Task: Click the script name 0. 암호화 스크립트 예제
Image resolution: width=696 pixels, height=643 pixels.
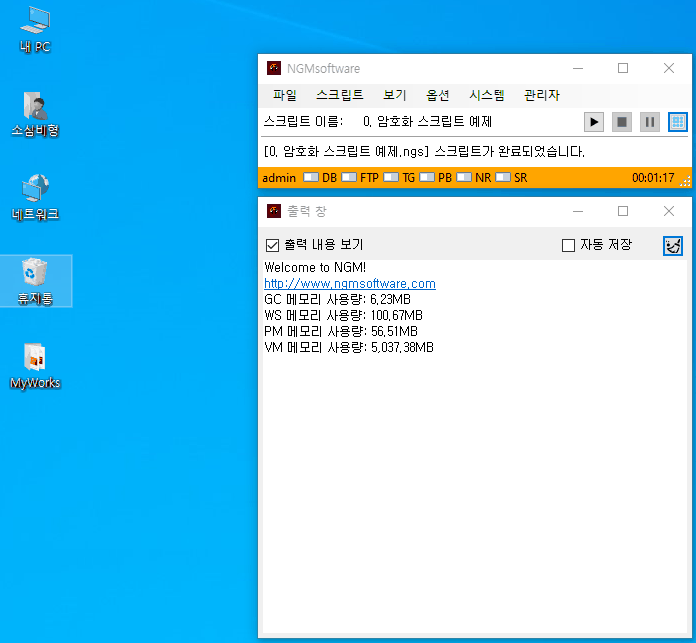Action: pos(427,122)
